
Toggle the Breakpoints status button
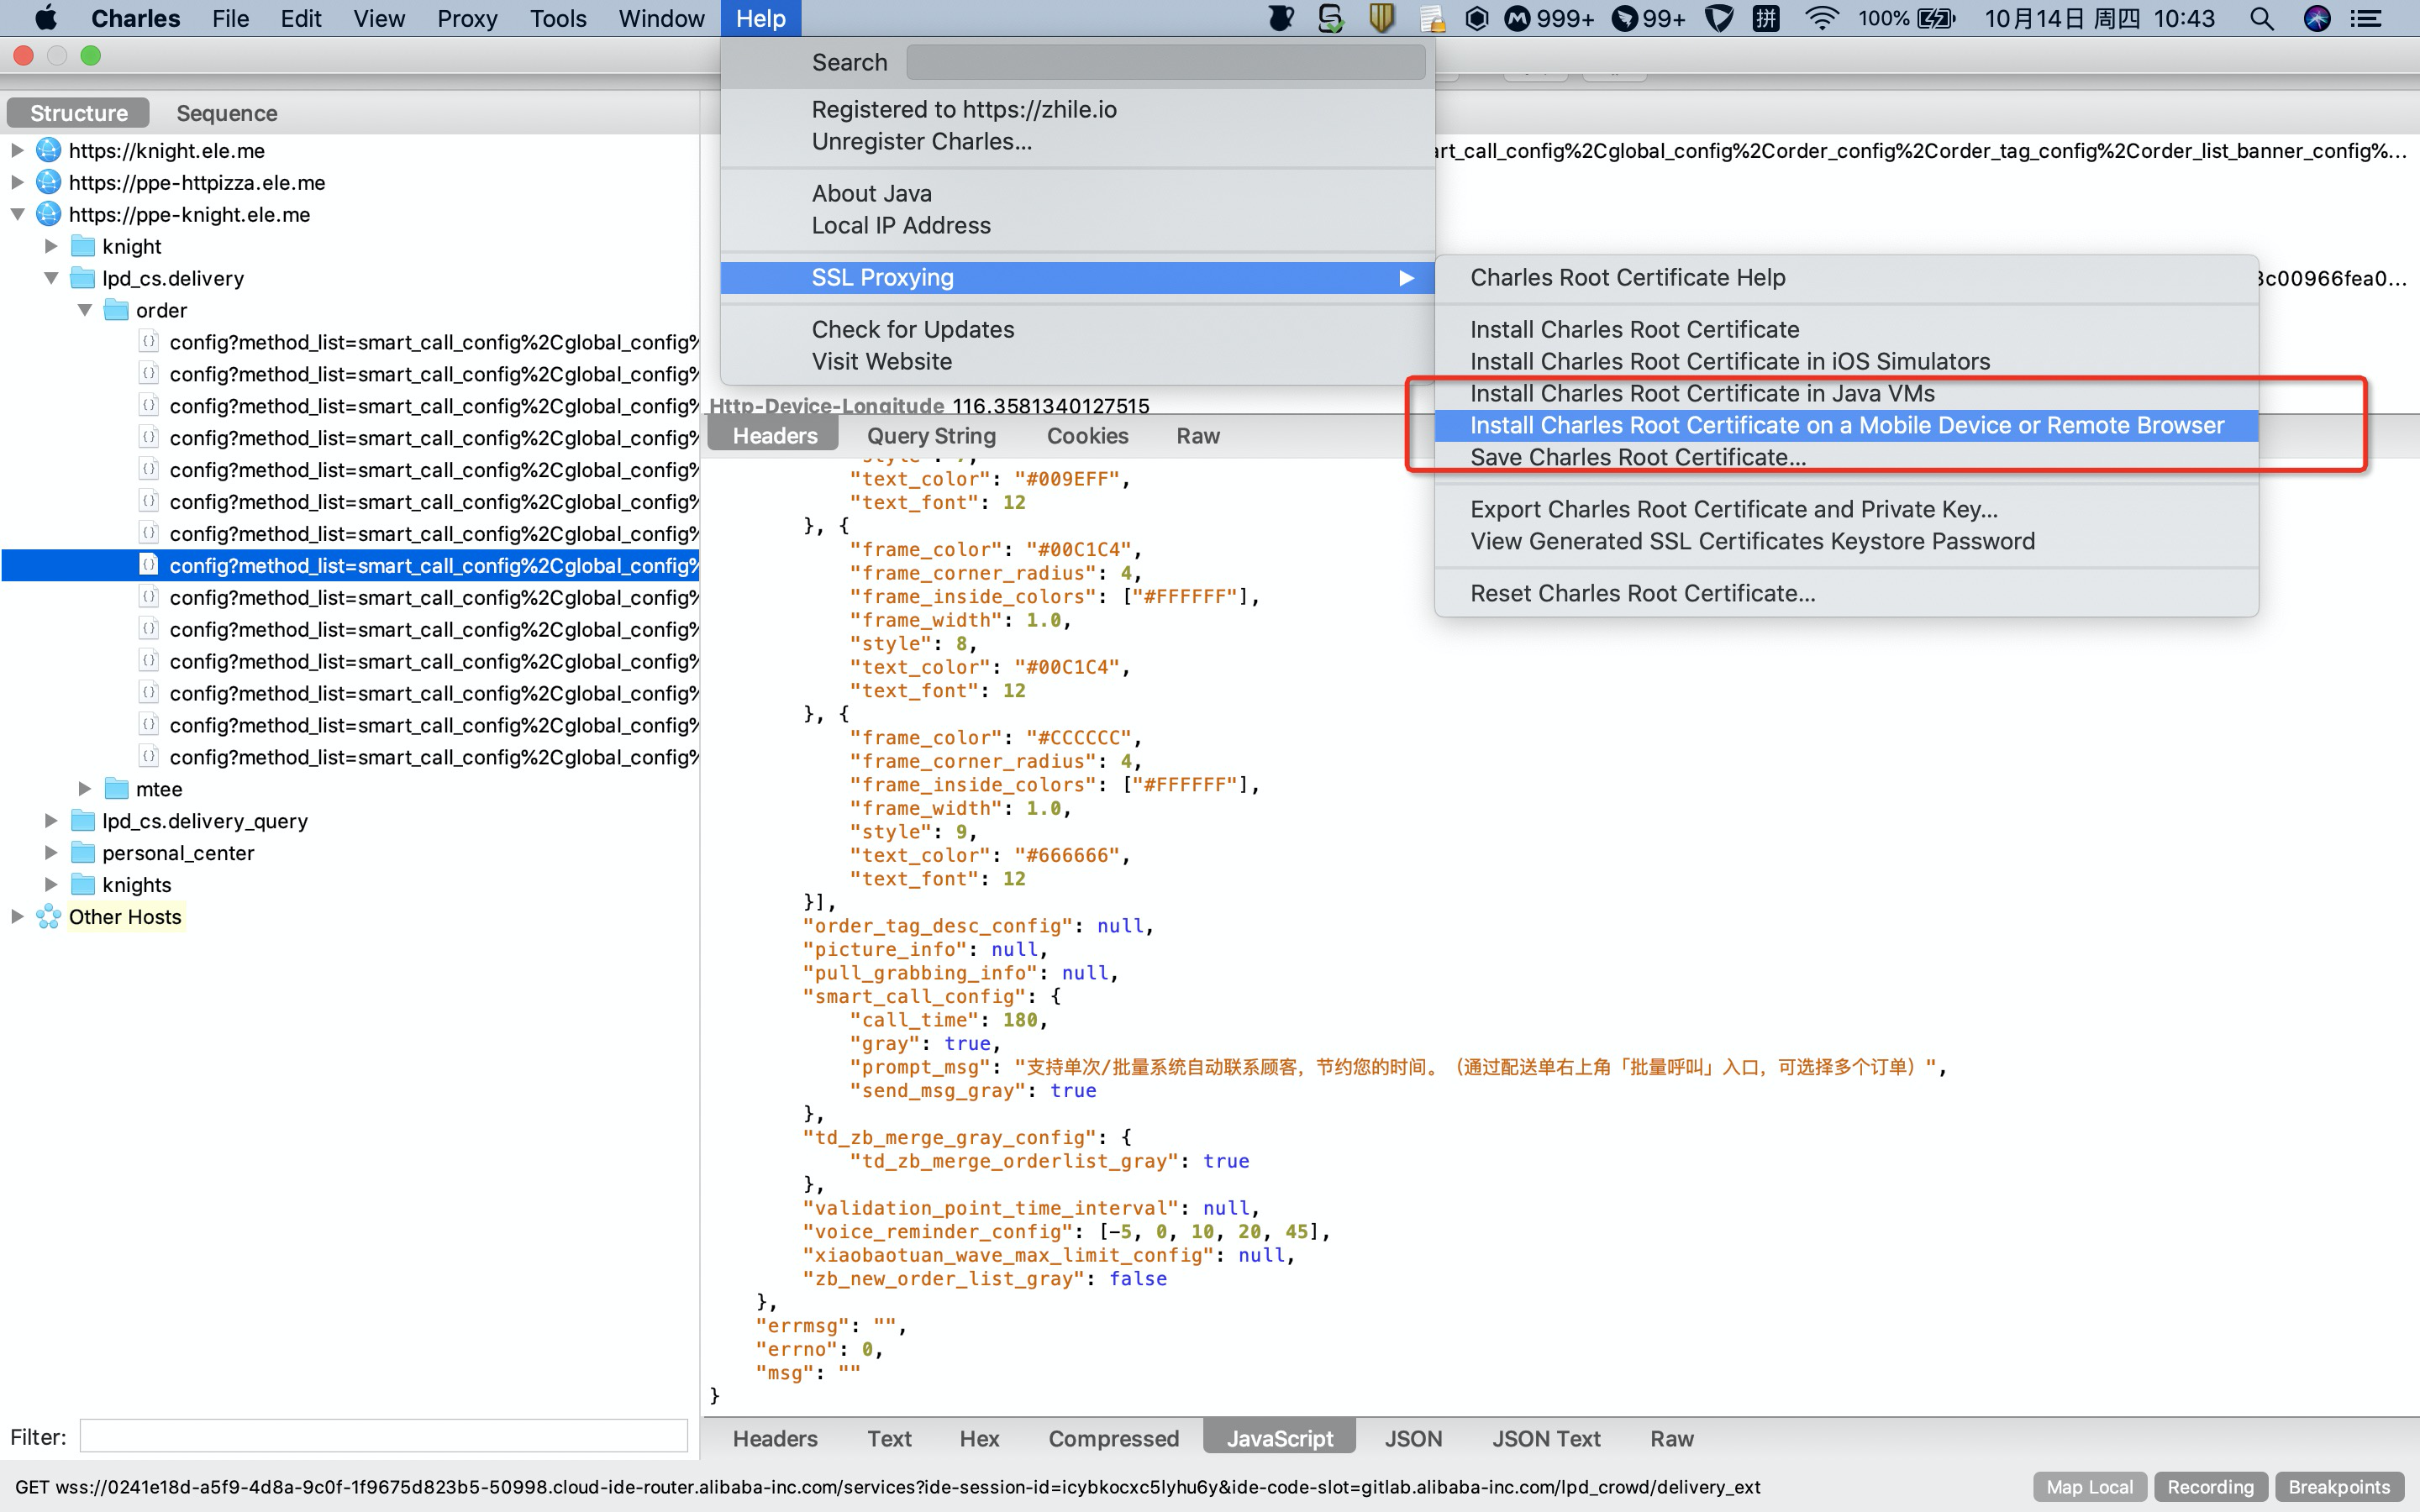point(2339,1487)
